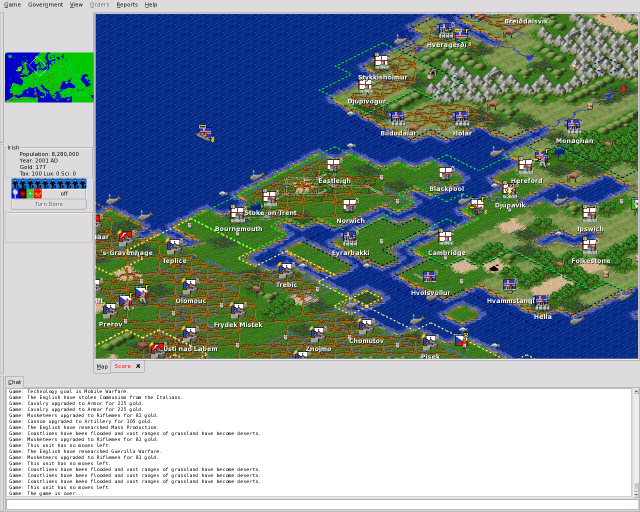Click chat line about stolen Communism from Italians

pos(96,397)
